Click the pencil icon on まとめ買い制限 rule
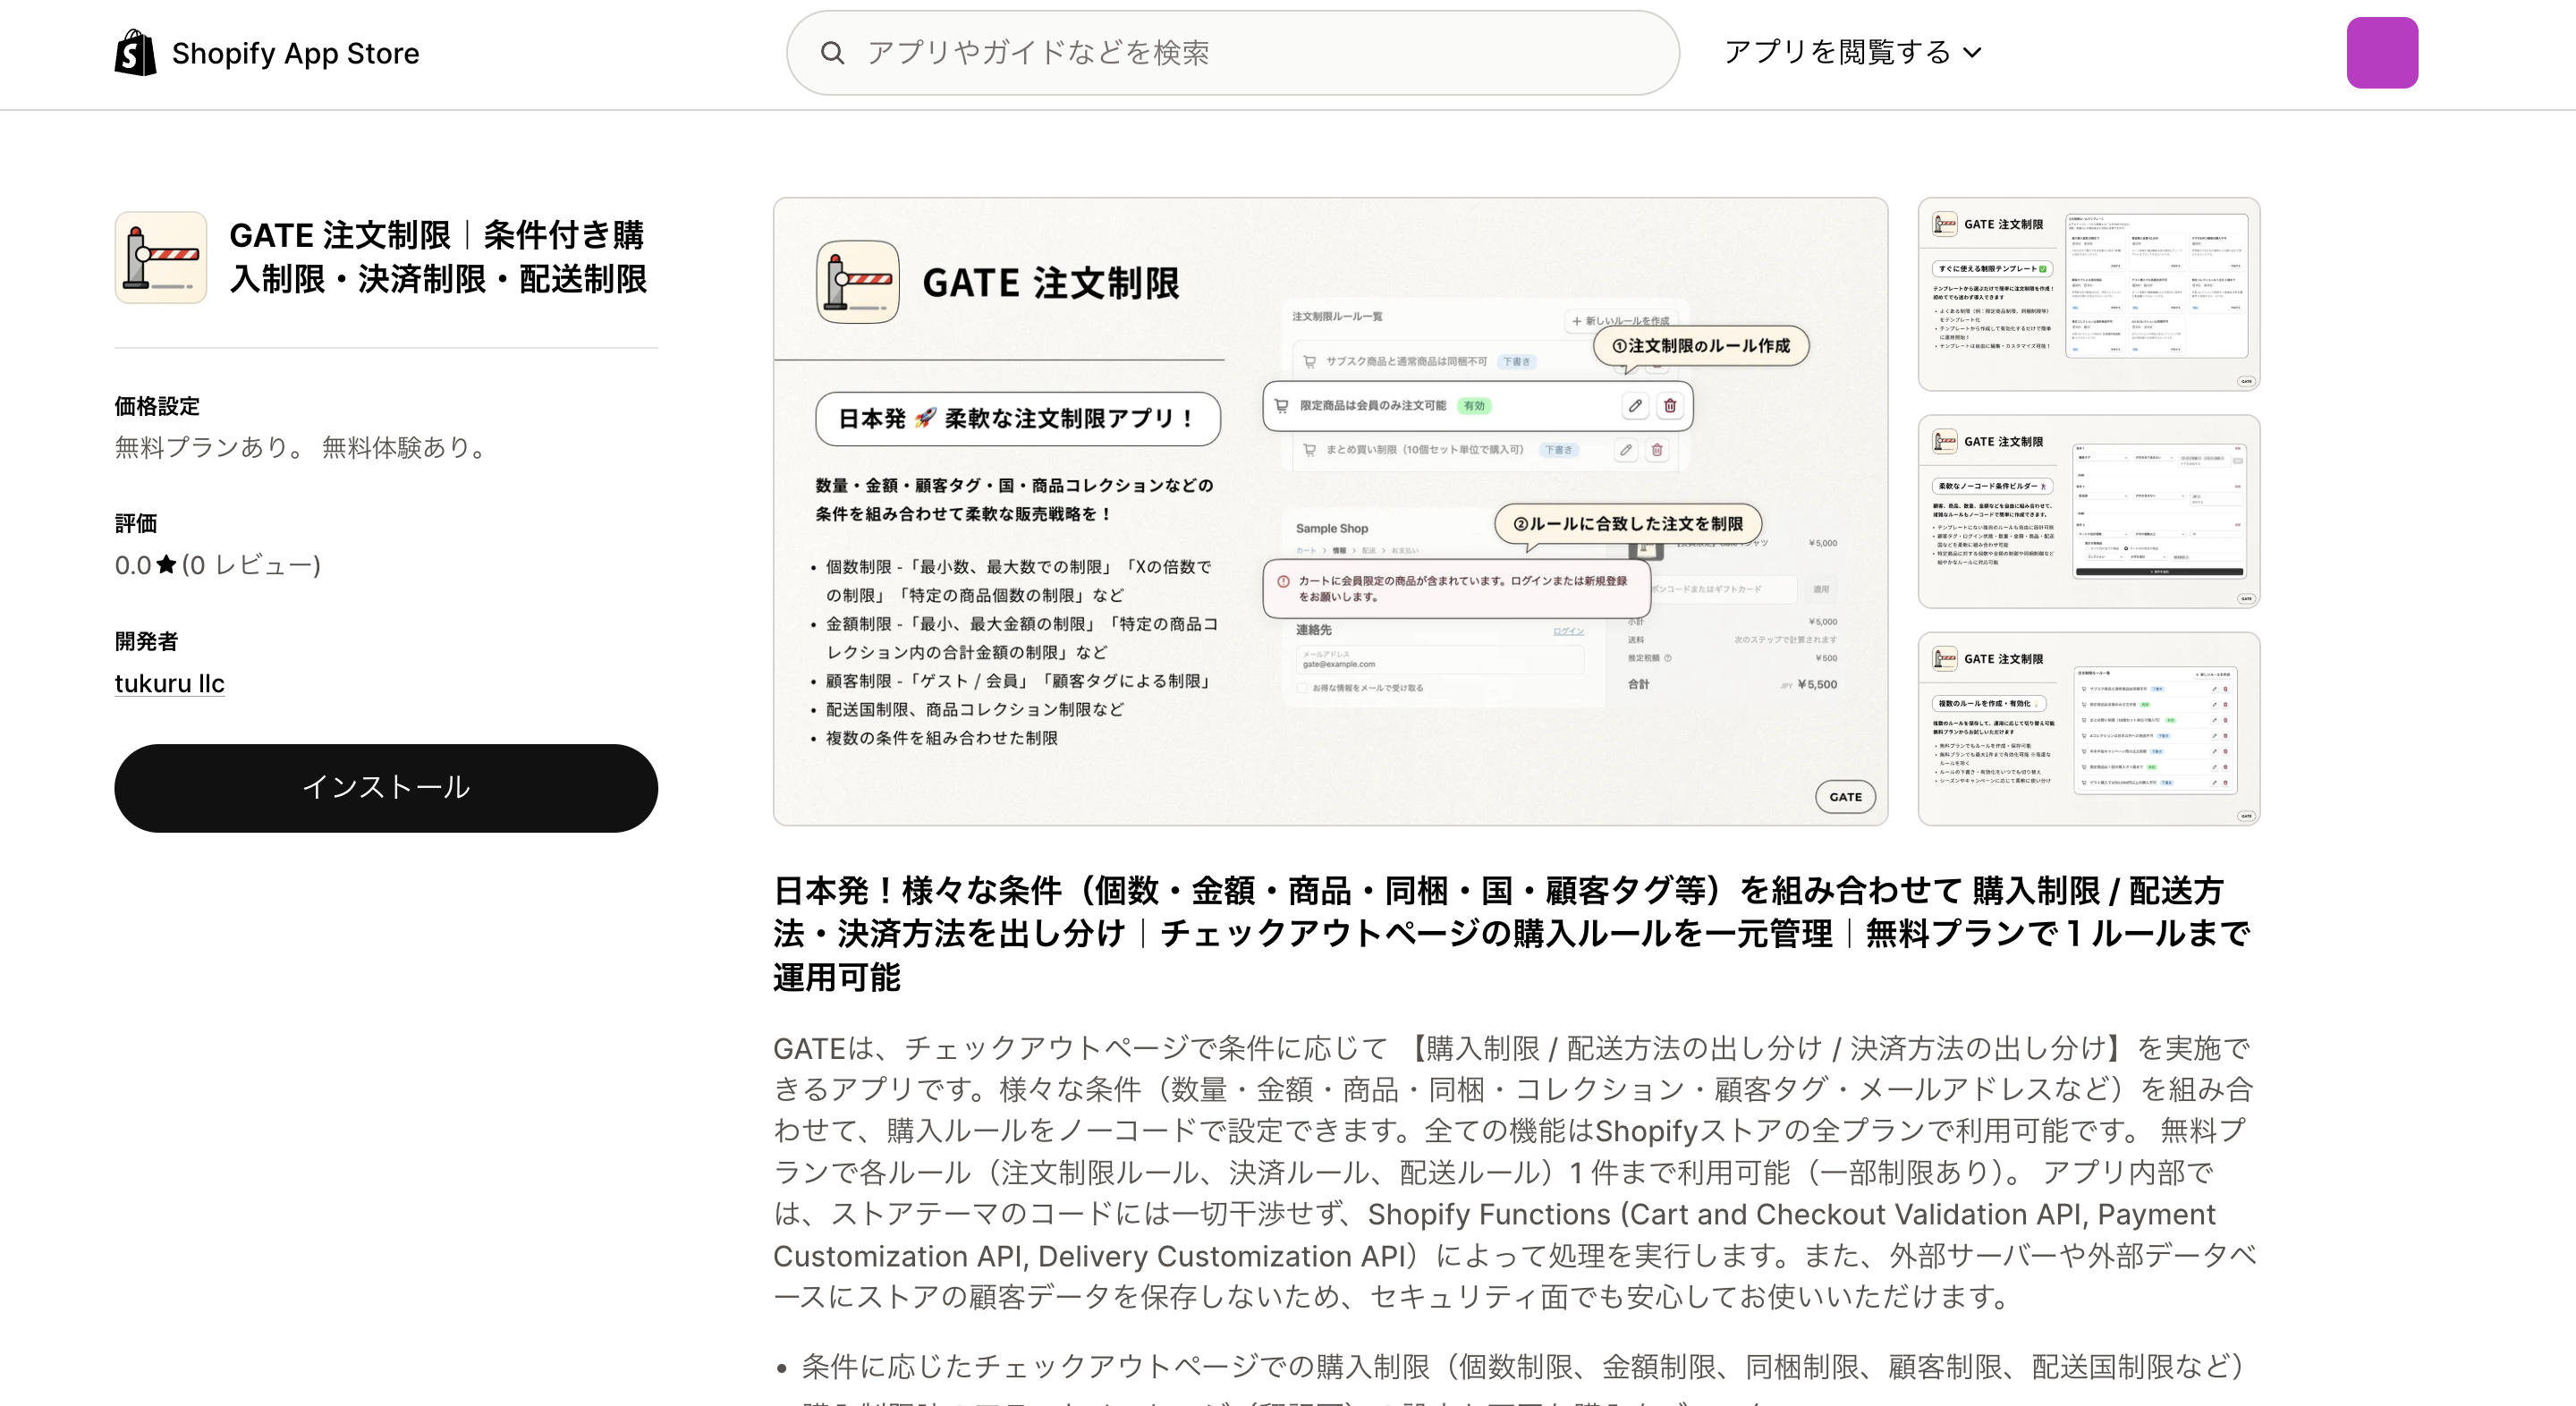The width and height of the screenshot is (2576, 1406). click(1626, 450)
